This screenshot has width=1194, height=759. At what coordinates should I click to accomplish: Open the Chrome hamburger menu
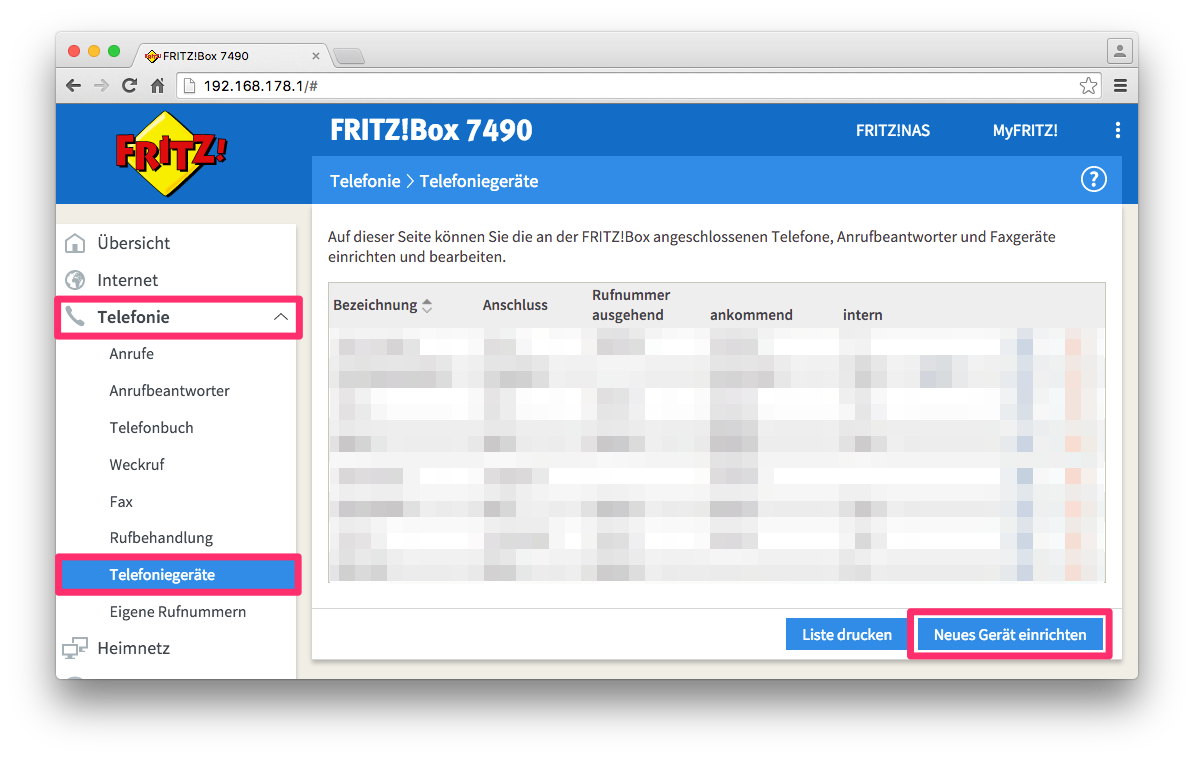coord(1120,85)
